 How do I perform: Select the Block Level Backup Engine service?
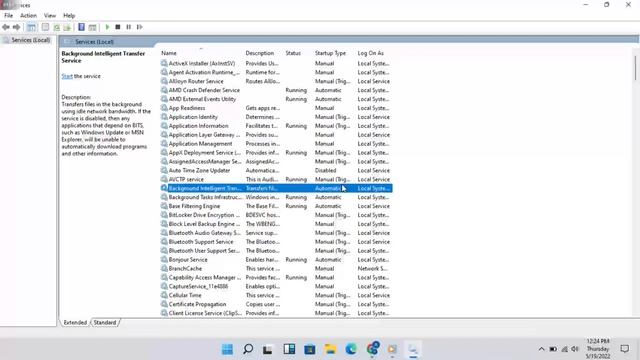(276, 224)
